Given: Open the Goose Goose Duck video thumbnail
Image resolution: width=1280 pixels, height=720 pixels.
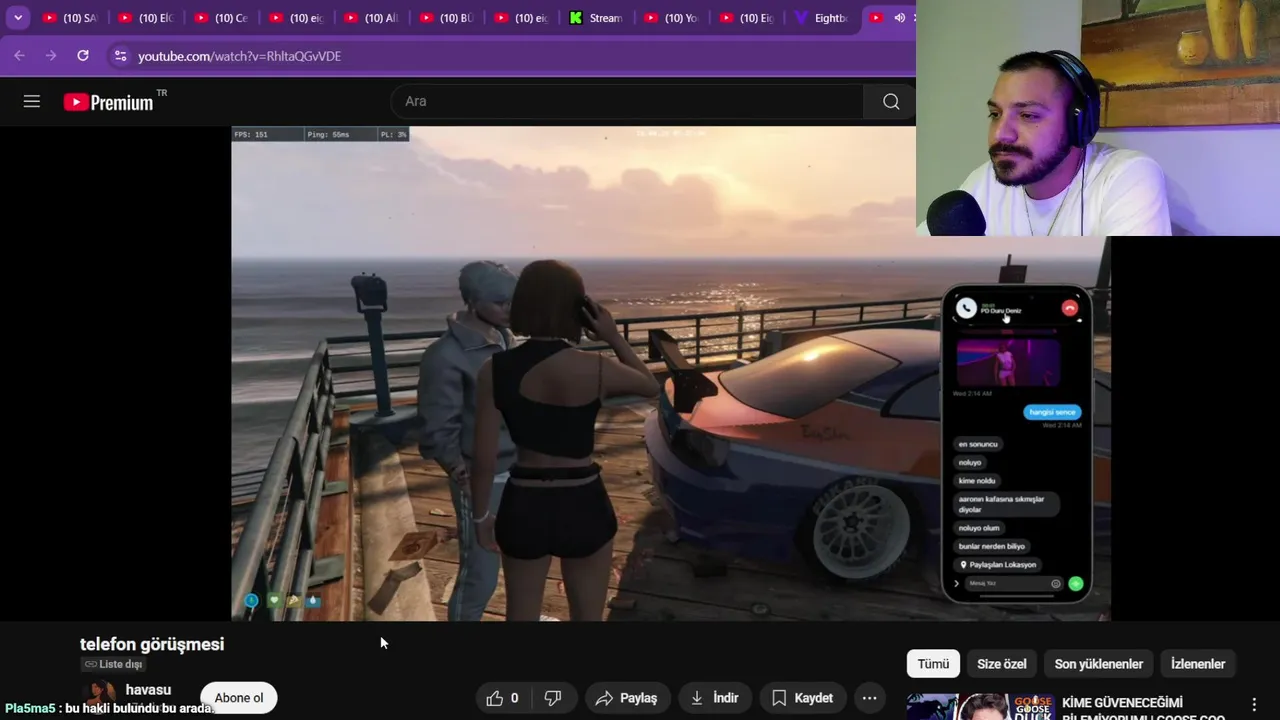Looking at the screenshot, I should point(981,706).
